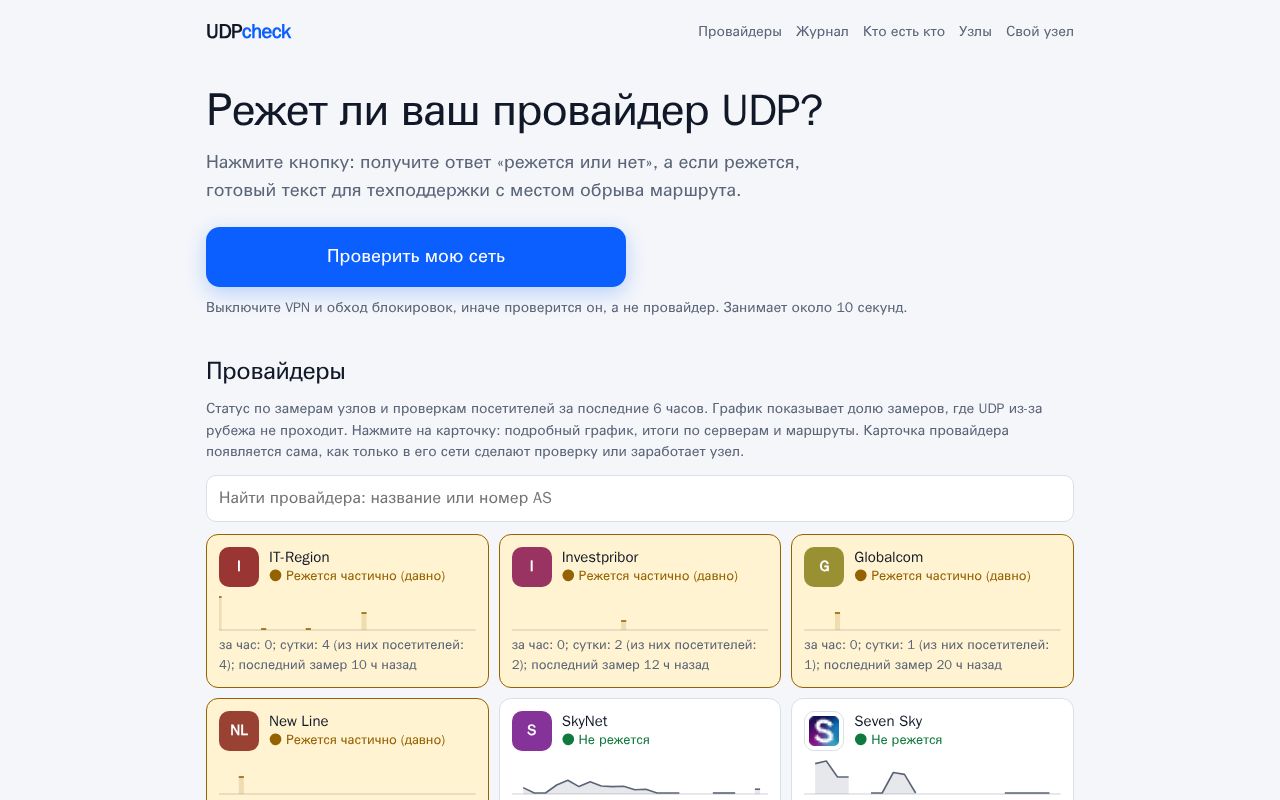The height and width of the screenshot is (800, 1280).
Task: Click Seven Sky's green status dot
Action: click(x=861, y=740)
